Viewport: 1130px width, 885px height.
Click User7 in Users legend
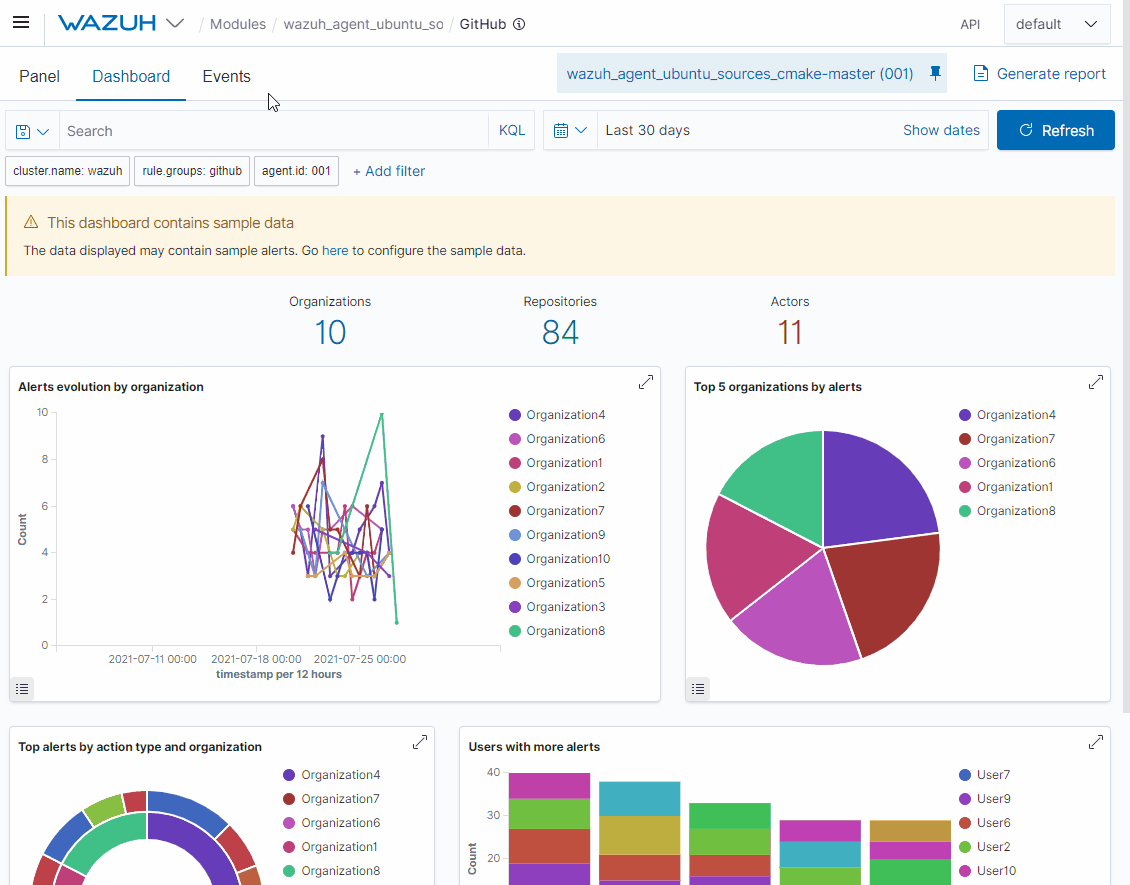coord(985,775)
